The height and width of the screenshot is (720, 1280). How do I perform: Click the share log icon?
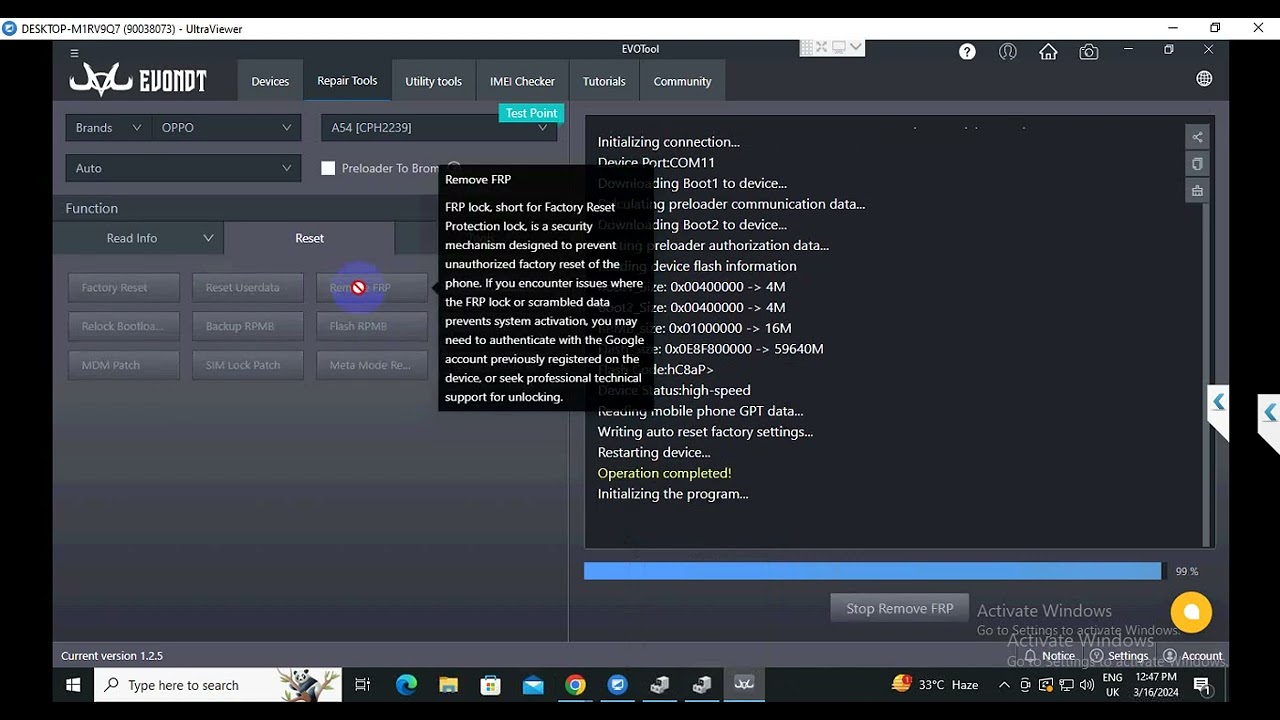(1197, 137)
